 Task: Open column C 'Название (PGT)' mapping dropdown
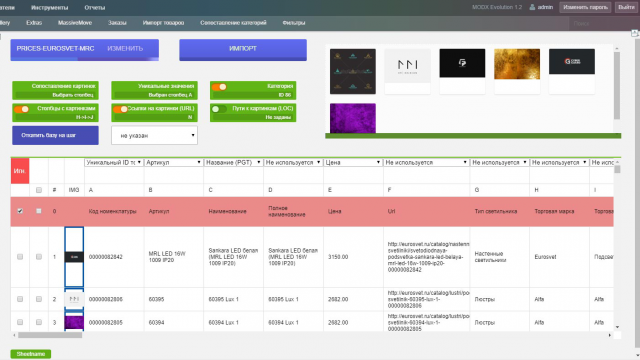(x=233, y=162)
